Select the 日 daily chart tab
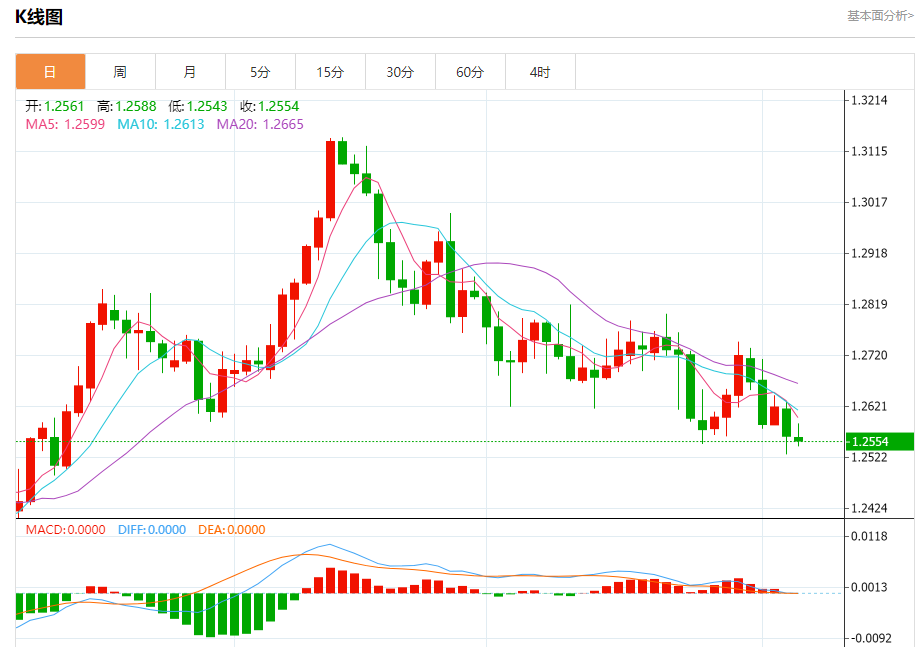The width and height of the screenshot is (921, 647). (51, 72)
